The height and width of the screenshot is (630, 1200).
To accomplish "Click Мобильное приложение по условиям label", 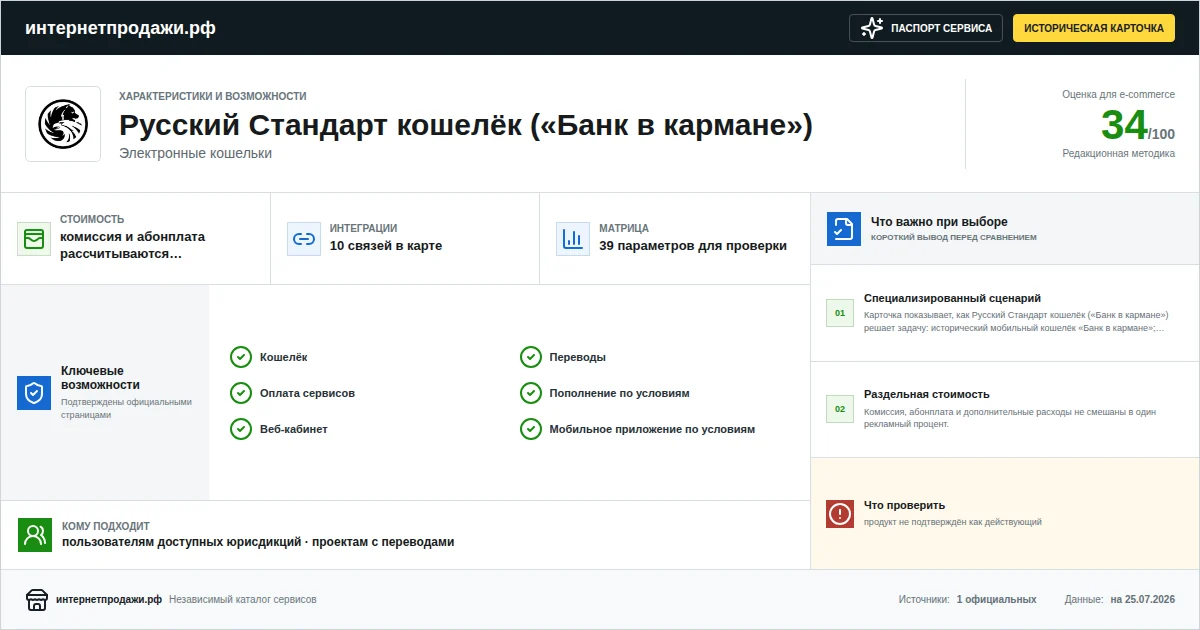I will point(652,429).
